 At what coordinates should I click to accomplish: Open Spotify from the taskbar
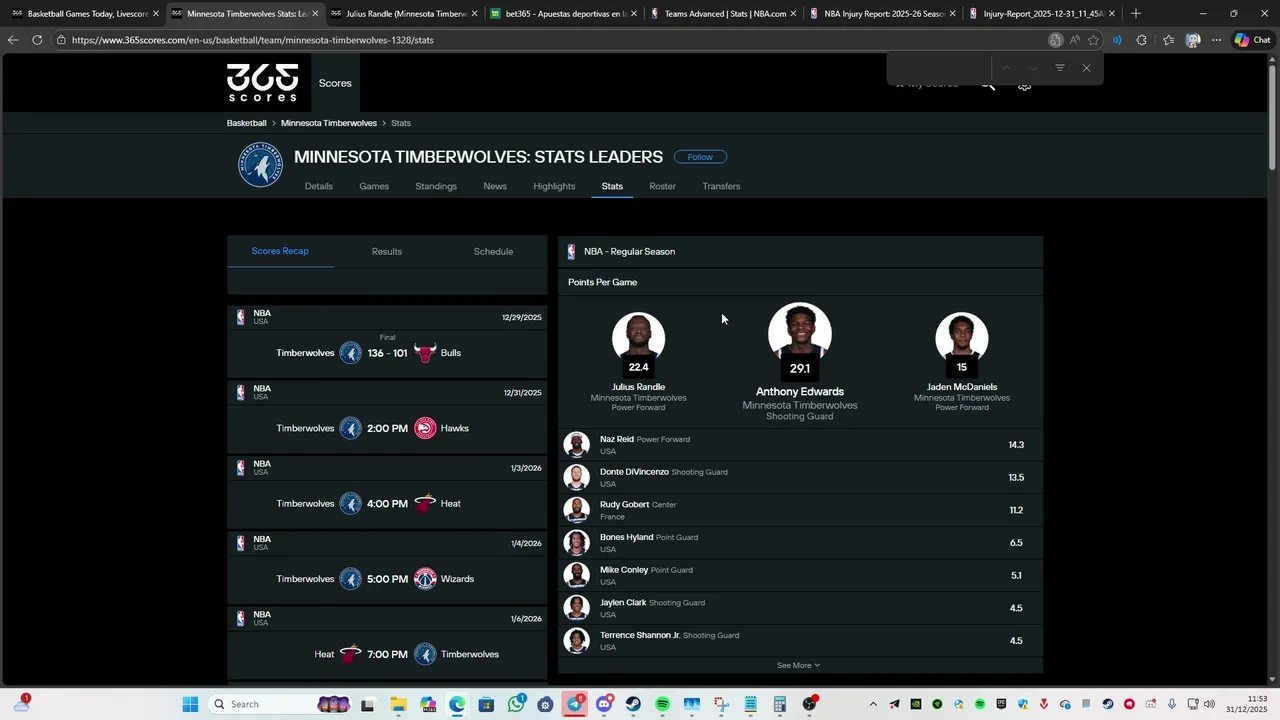pos(662,704)
